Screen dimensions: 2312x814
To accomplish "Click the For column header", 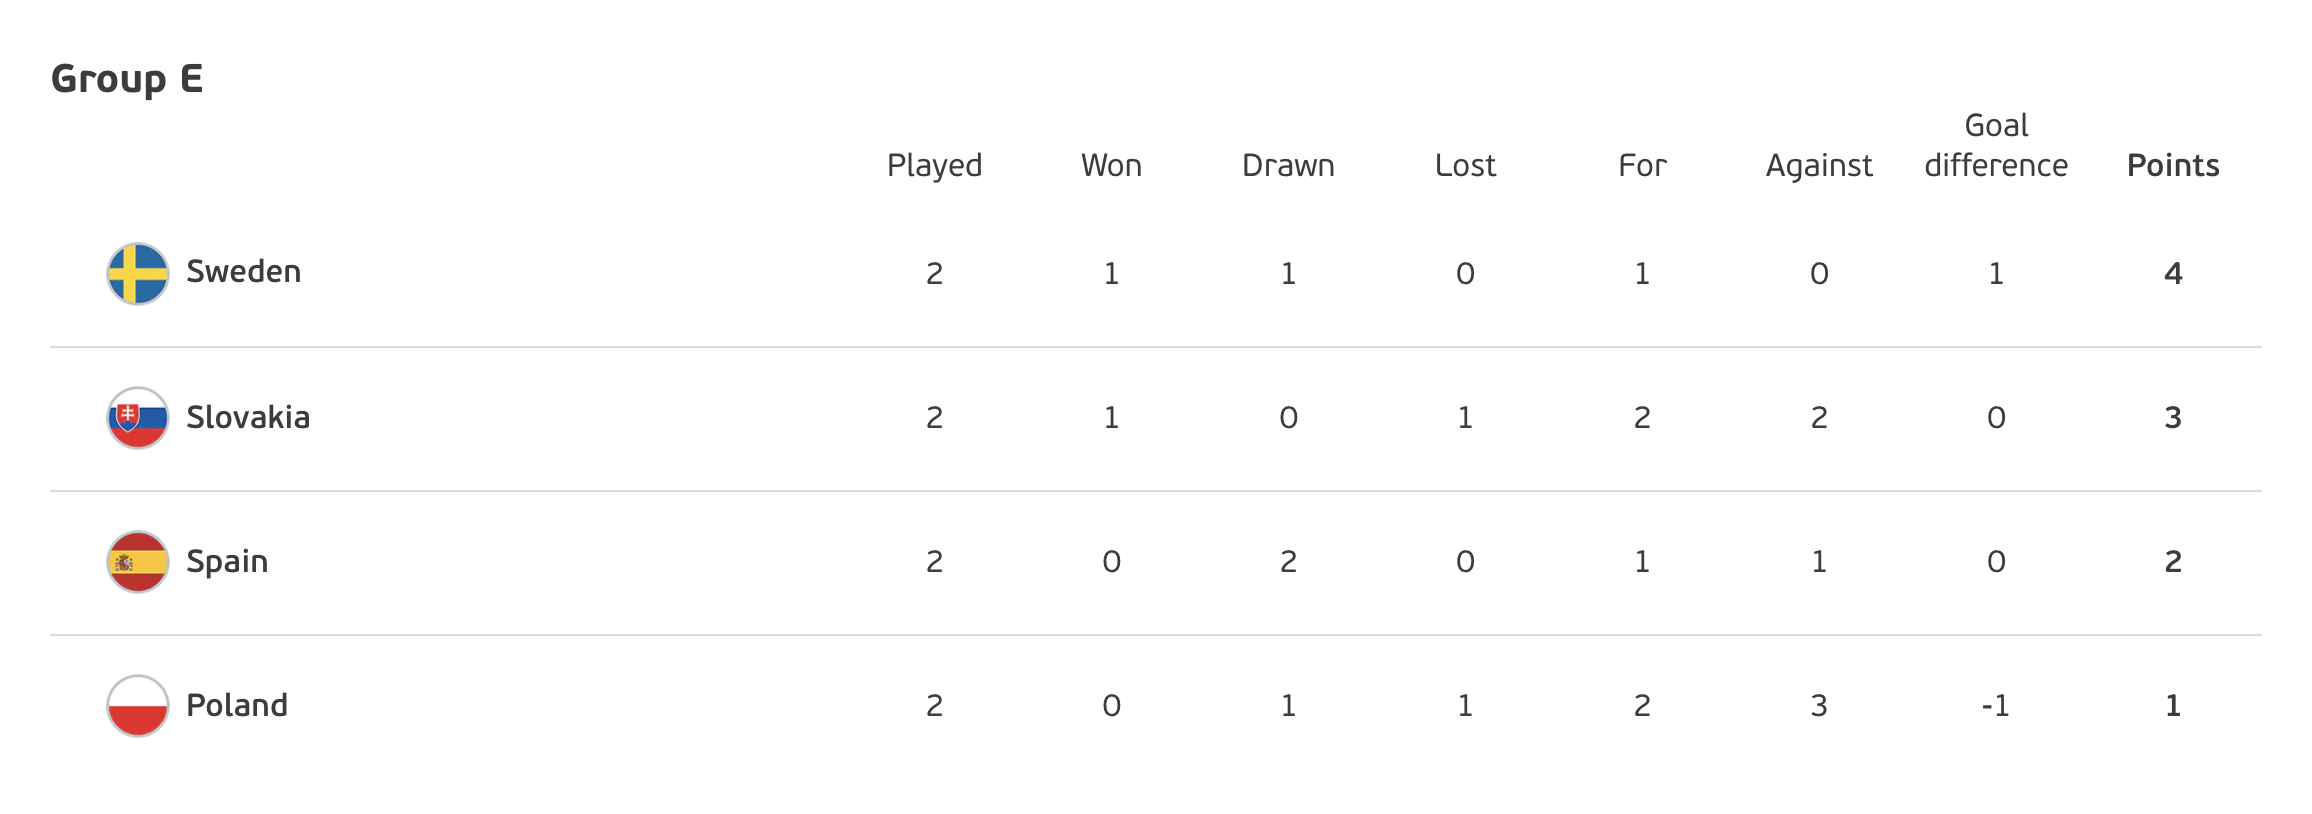I will click(x=1642, y=165).
